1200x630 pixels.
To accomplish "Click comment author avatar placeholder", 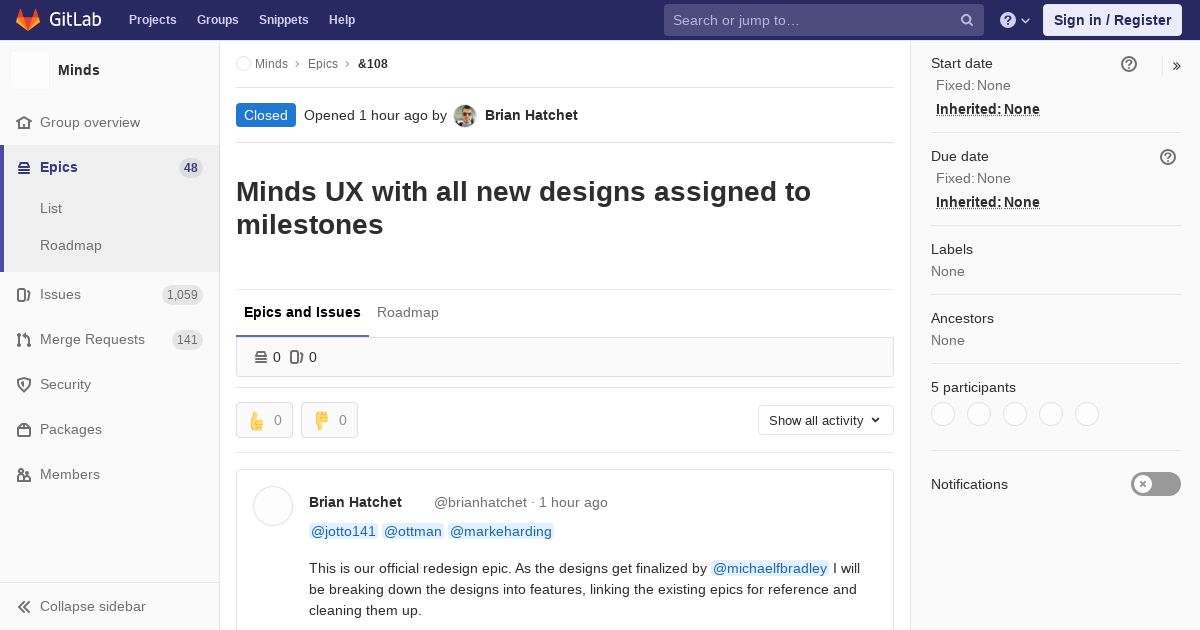I will 273,507.
